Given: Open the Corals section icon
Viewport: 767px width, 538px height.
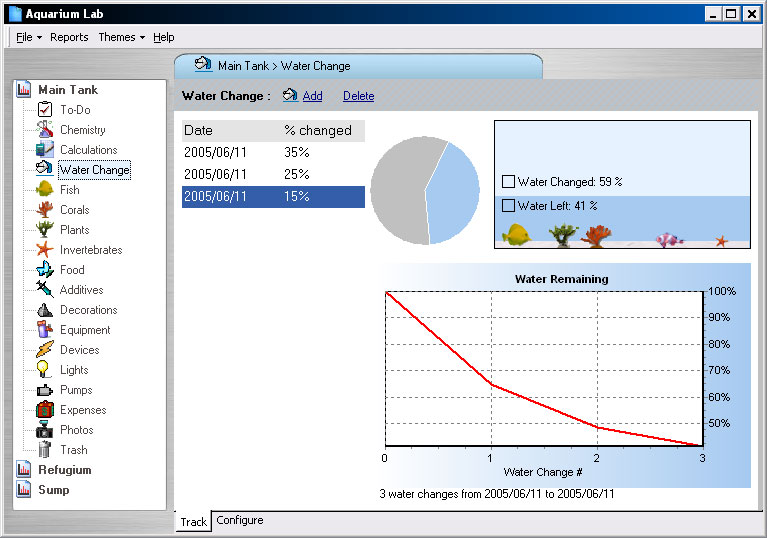Looking at the screenshot, I should tap(44, 210).
